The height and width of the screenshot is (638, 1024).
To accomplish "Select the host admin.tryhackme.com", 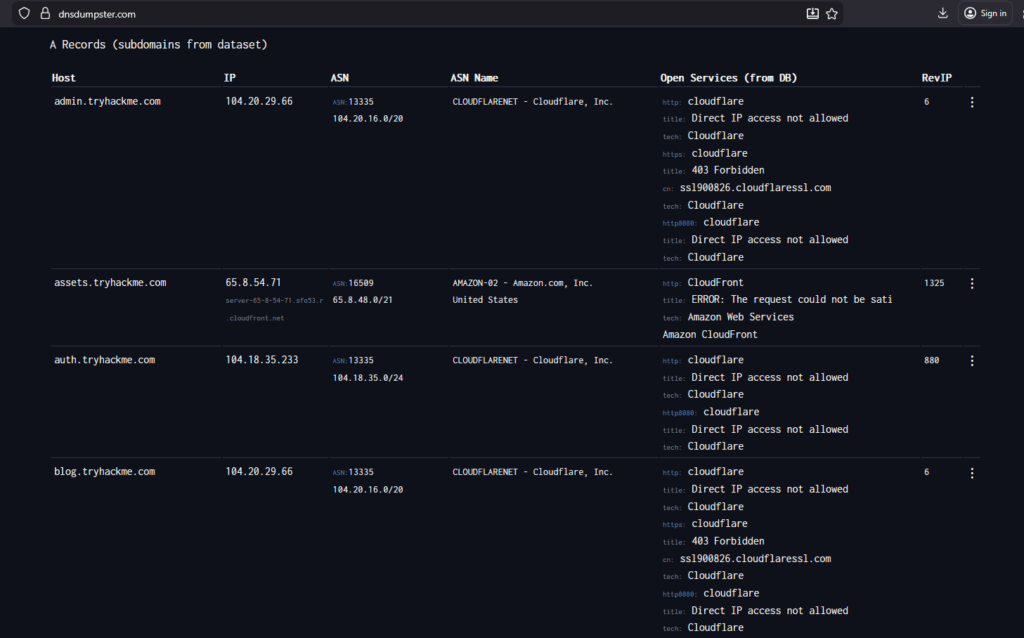I will [107, 101].
